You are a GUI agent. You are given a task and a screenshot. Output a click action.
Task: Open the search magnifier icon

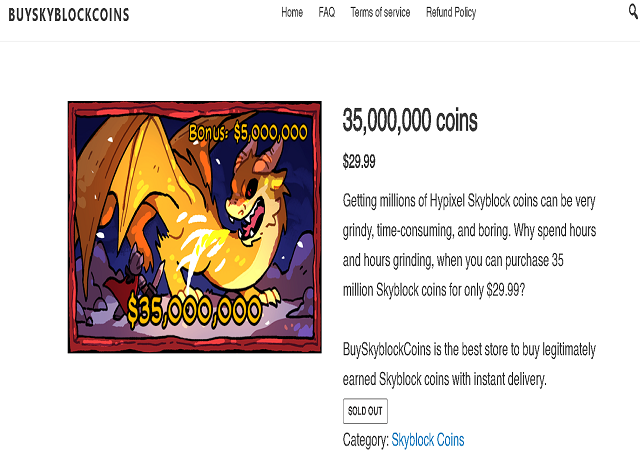633,11
